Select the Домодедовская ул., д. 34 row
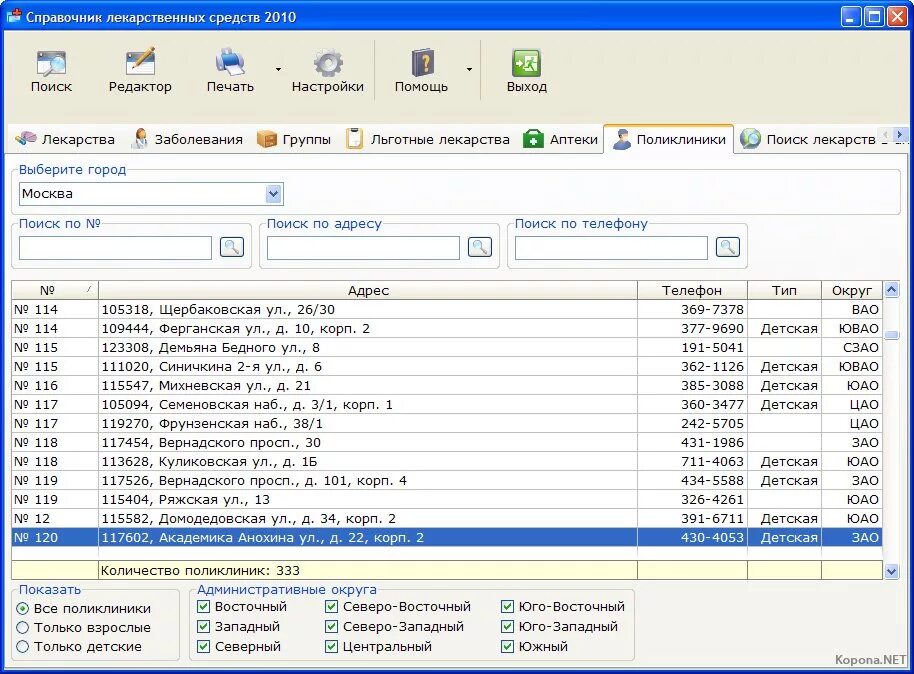The width and height of the screenshot is (914, 674). click(447, 518)
